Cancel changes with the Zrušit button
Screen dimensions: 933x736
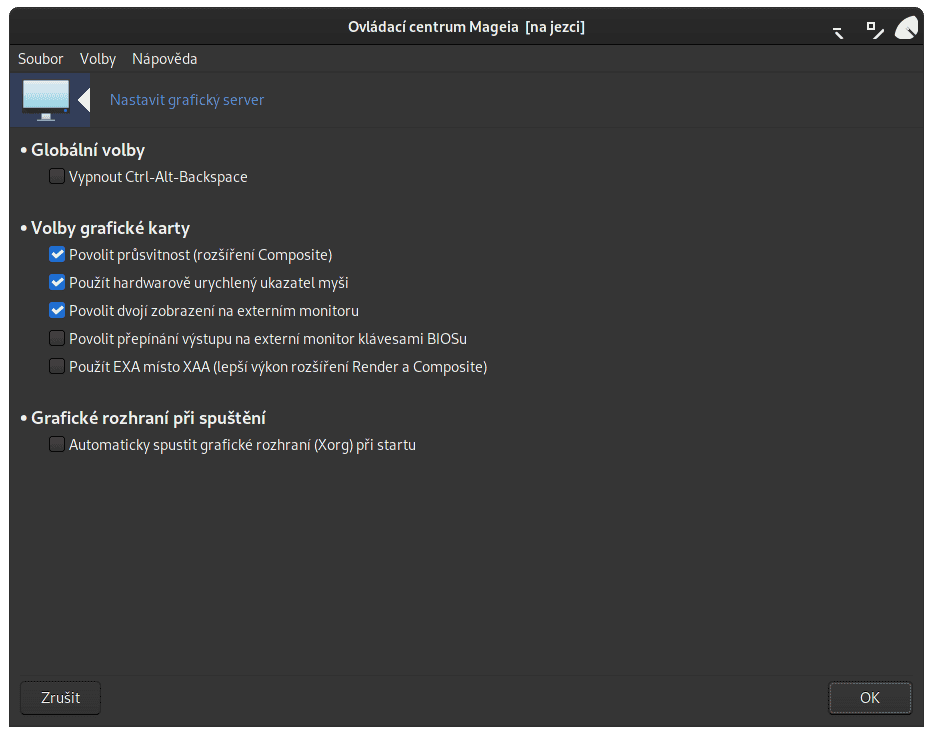coord(59,698)
